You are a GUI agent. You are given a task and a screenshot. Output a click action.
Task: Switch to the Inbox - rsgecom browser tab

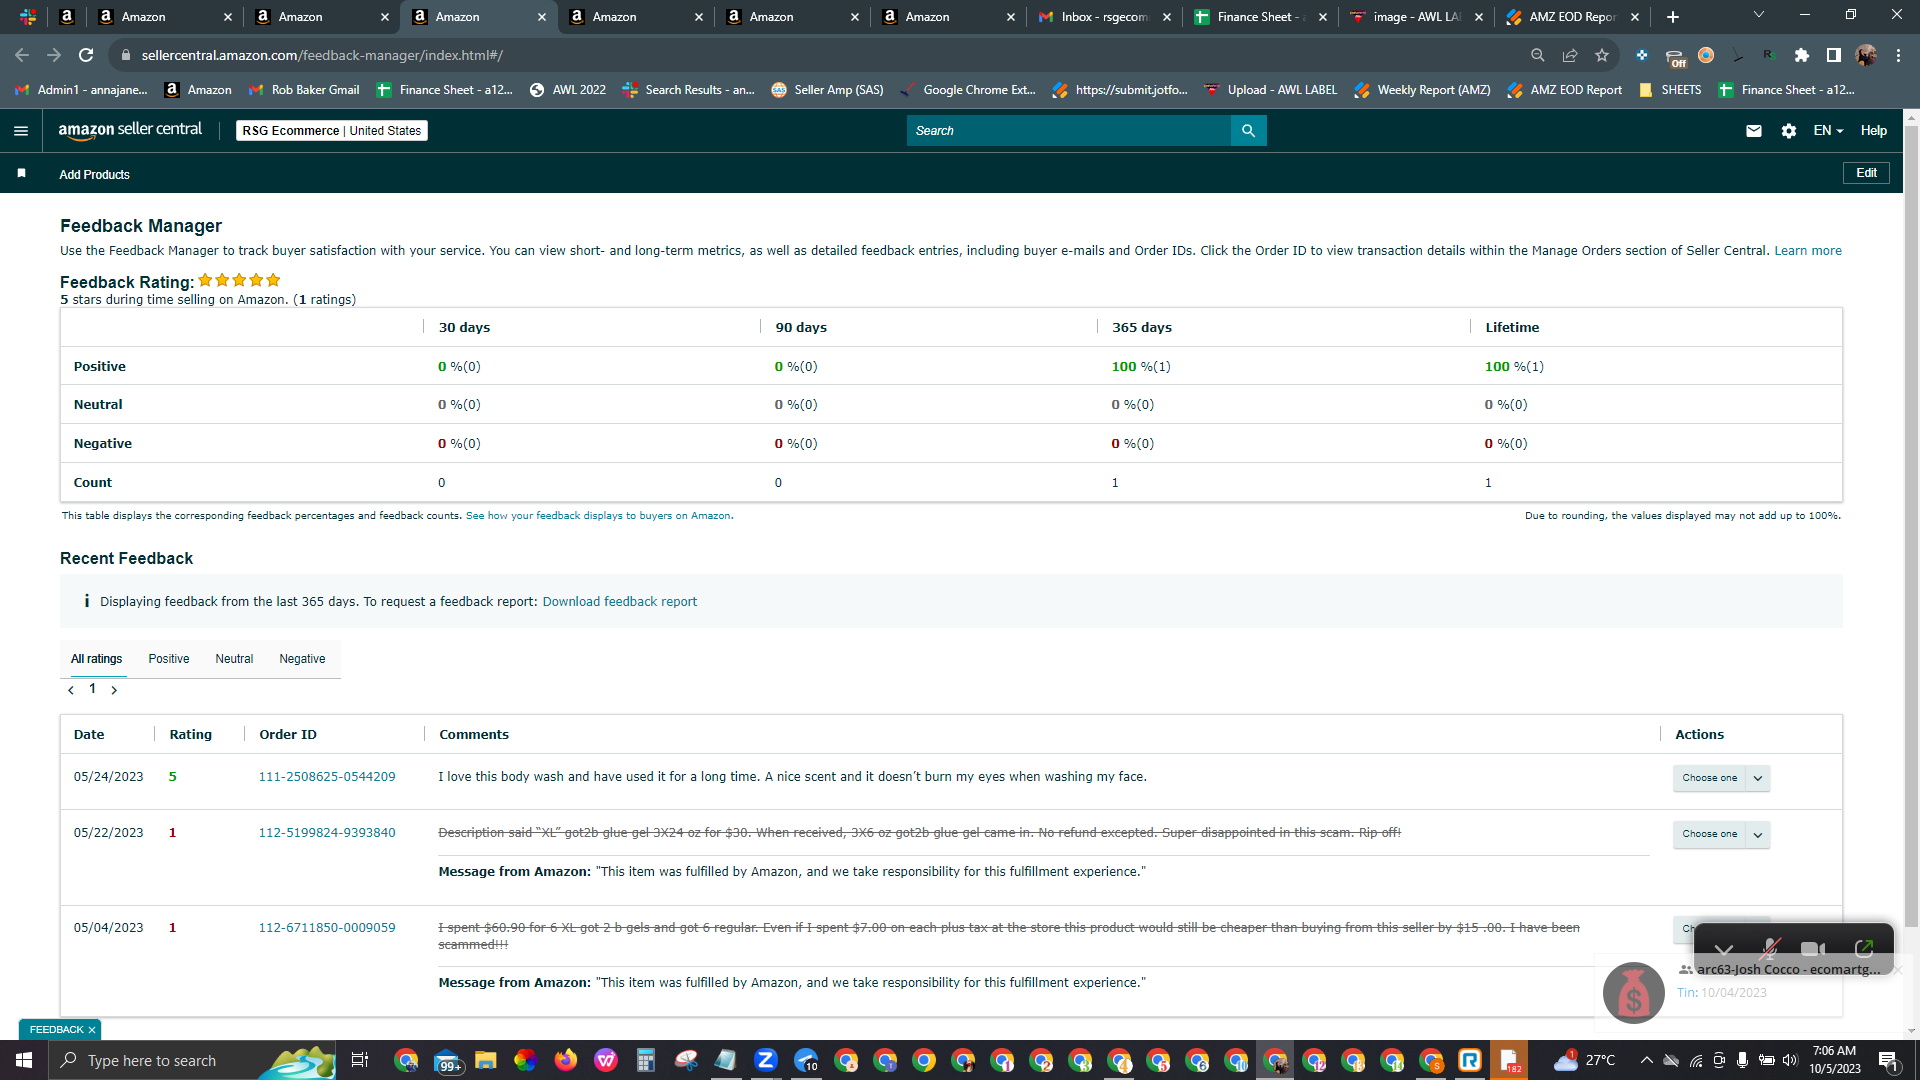click(x=1104, y=17)
